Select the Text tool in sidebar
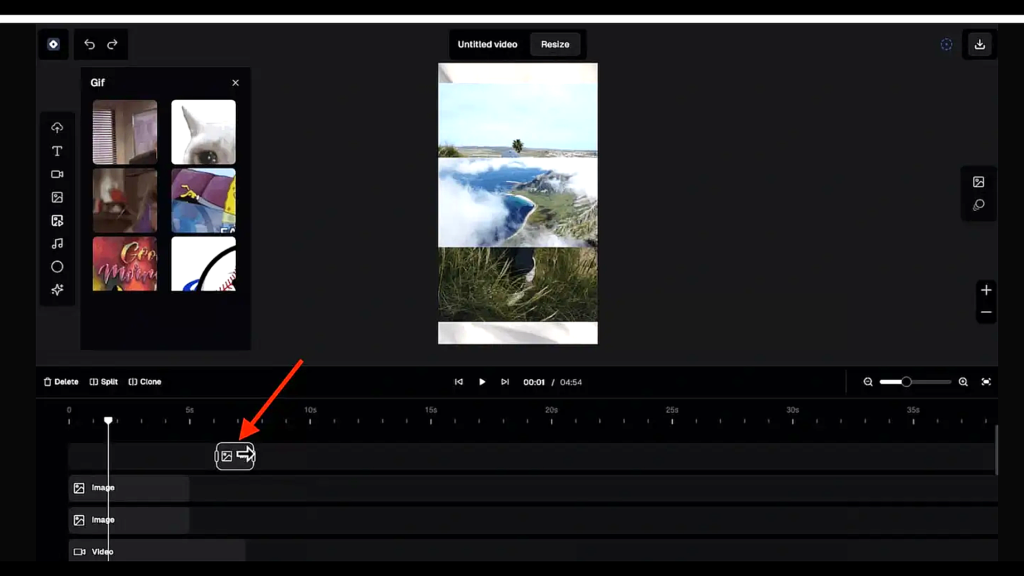Image resolution: width=1024 pixels, height=576 pixels. [x=57, y=151]
